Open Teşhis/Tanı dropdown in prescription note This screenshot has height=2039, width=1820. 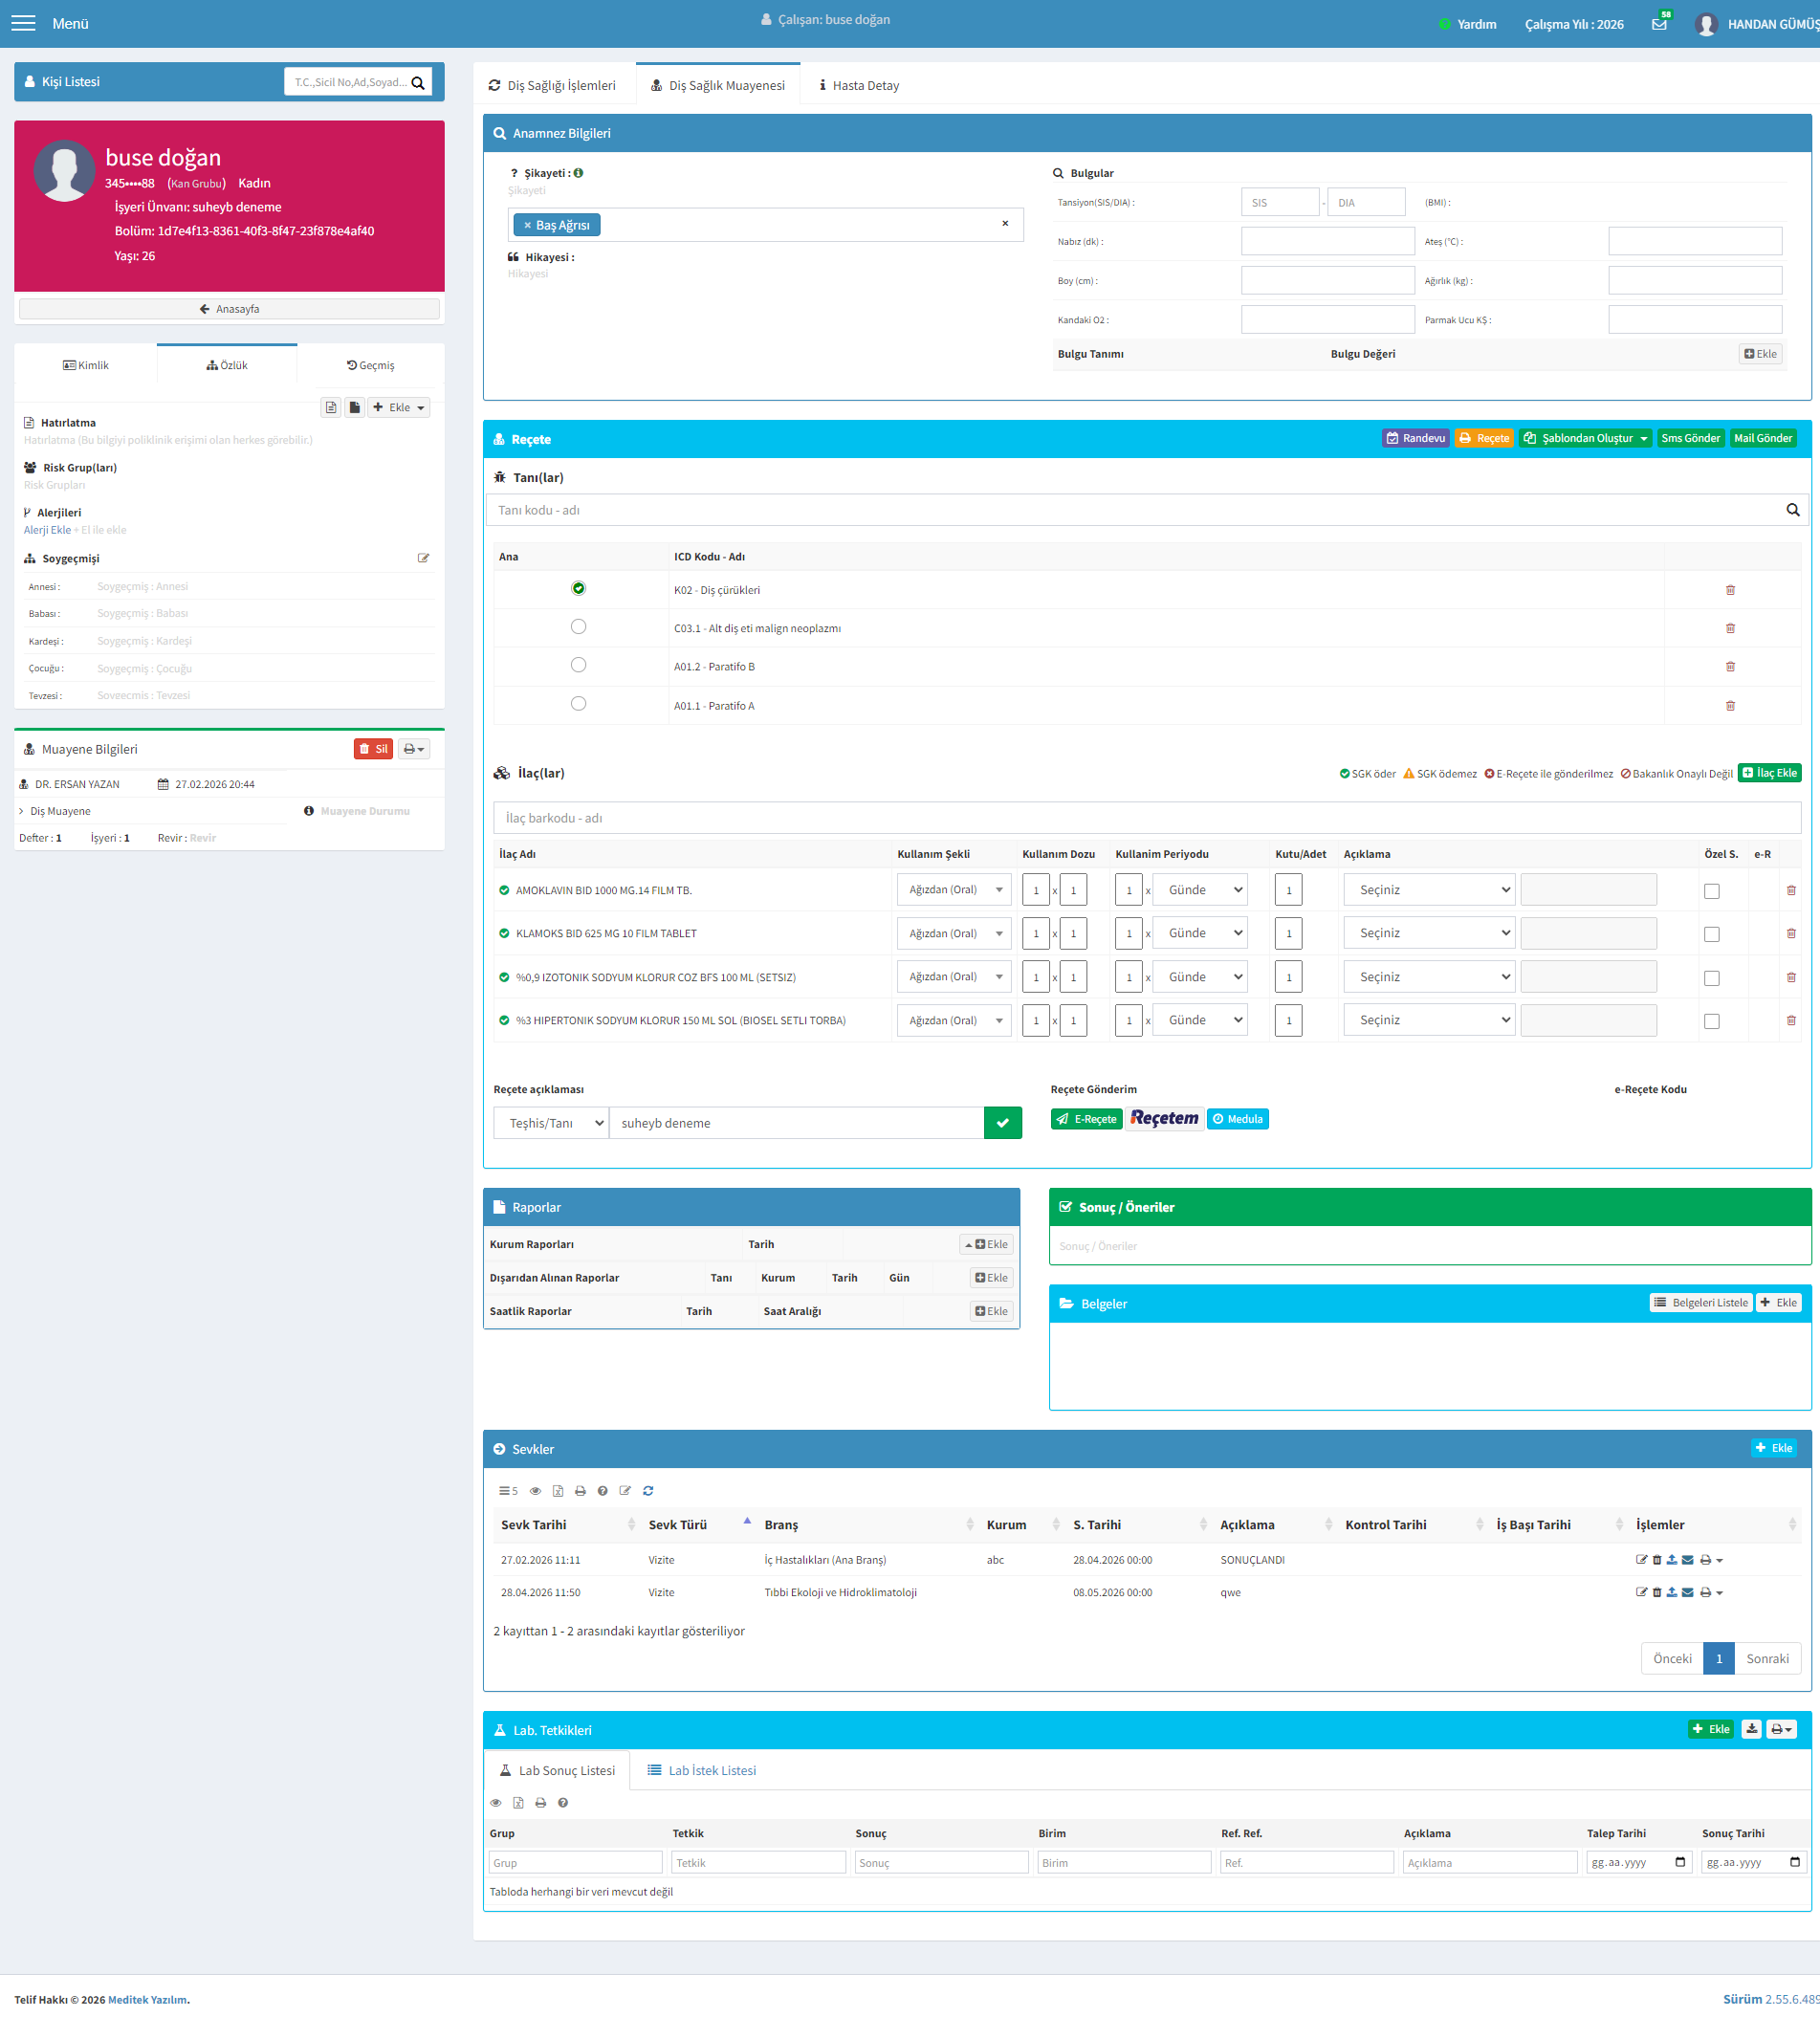click(x=551, y=1123)
